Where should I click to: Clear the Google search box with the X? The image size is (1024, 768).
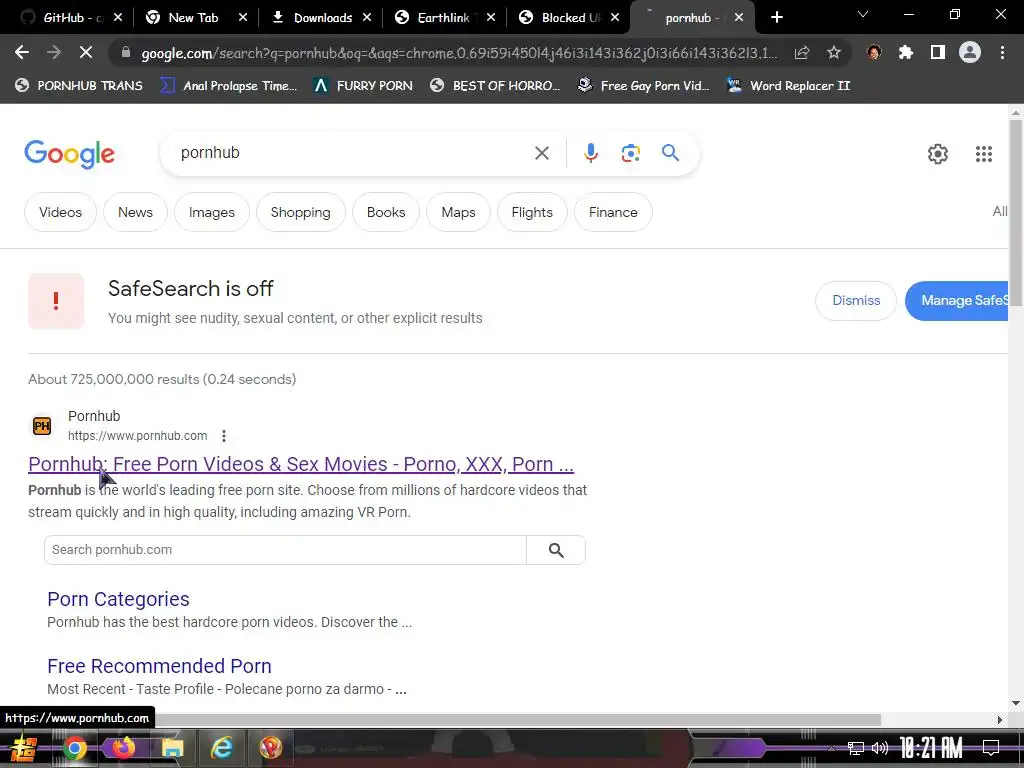click(x=541, y=153)
